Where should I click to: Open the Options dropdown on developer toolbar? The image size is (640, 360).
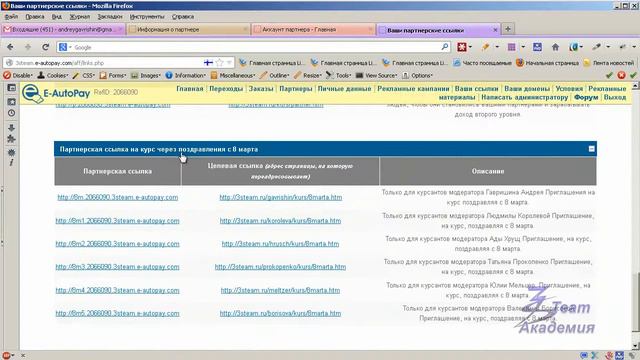click(x=417, y=76)
